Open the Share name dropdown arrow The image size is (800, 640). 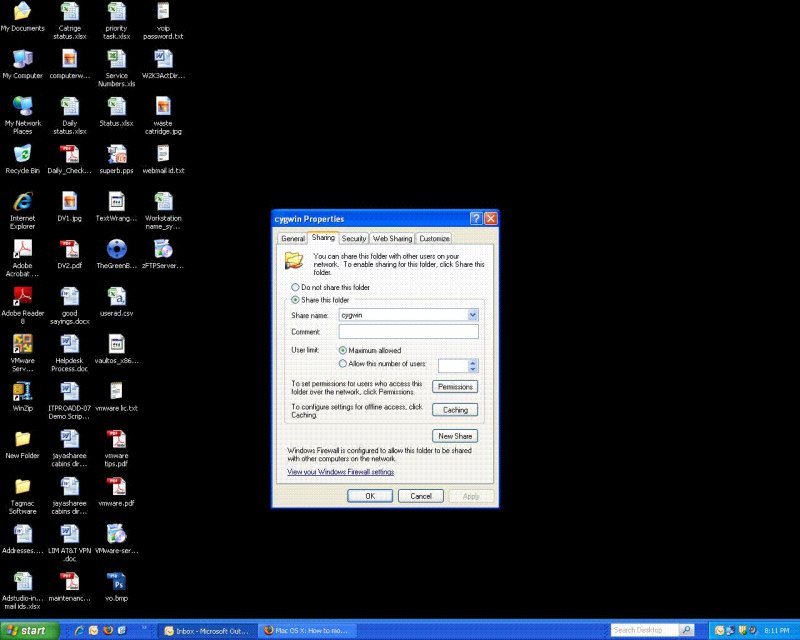(x=472, y=315)
